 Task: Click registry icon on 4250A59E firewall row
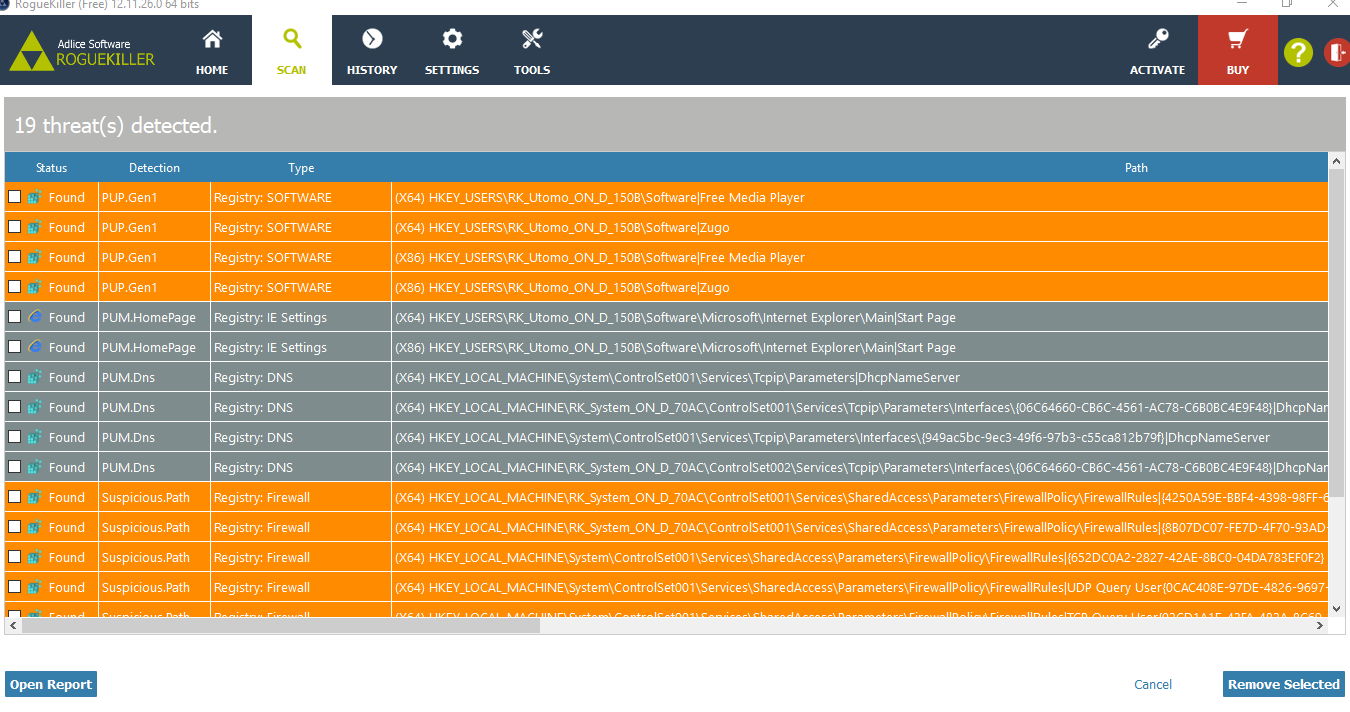pos(36,497)
